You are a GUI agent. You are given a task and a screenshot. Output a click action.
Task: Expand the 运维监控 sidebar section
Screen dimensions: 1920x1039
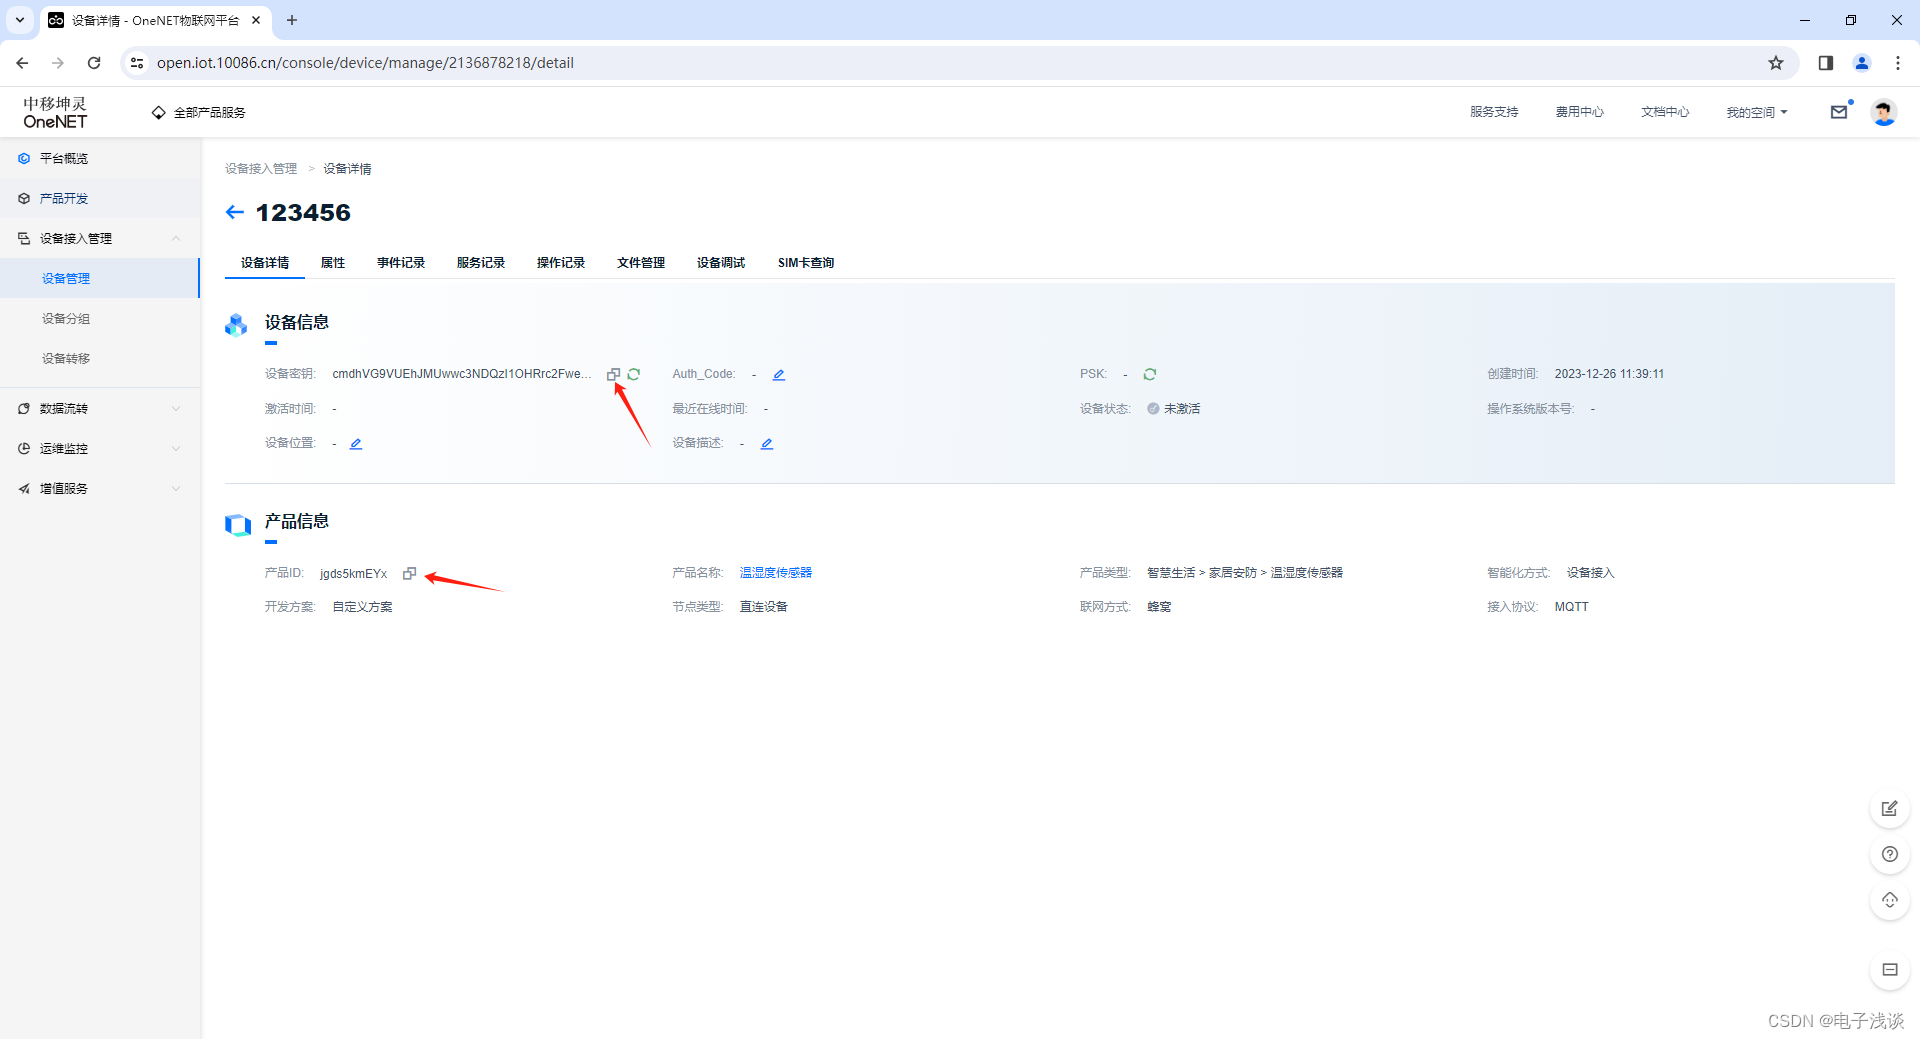pyautogui.click(x=100, y=448)
